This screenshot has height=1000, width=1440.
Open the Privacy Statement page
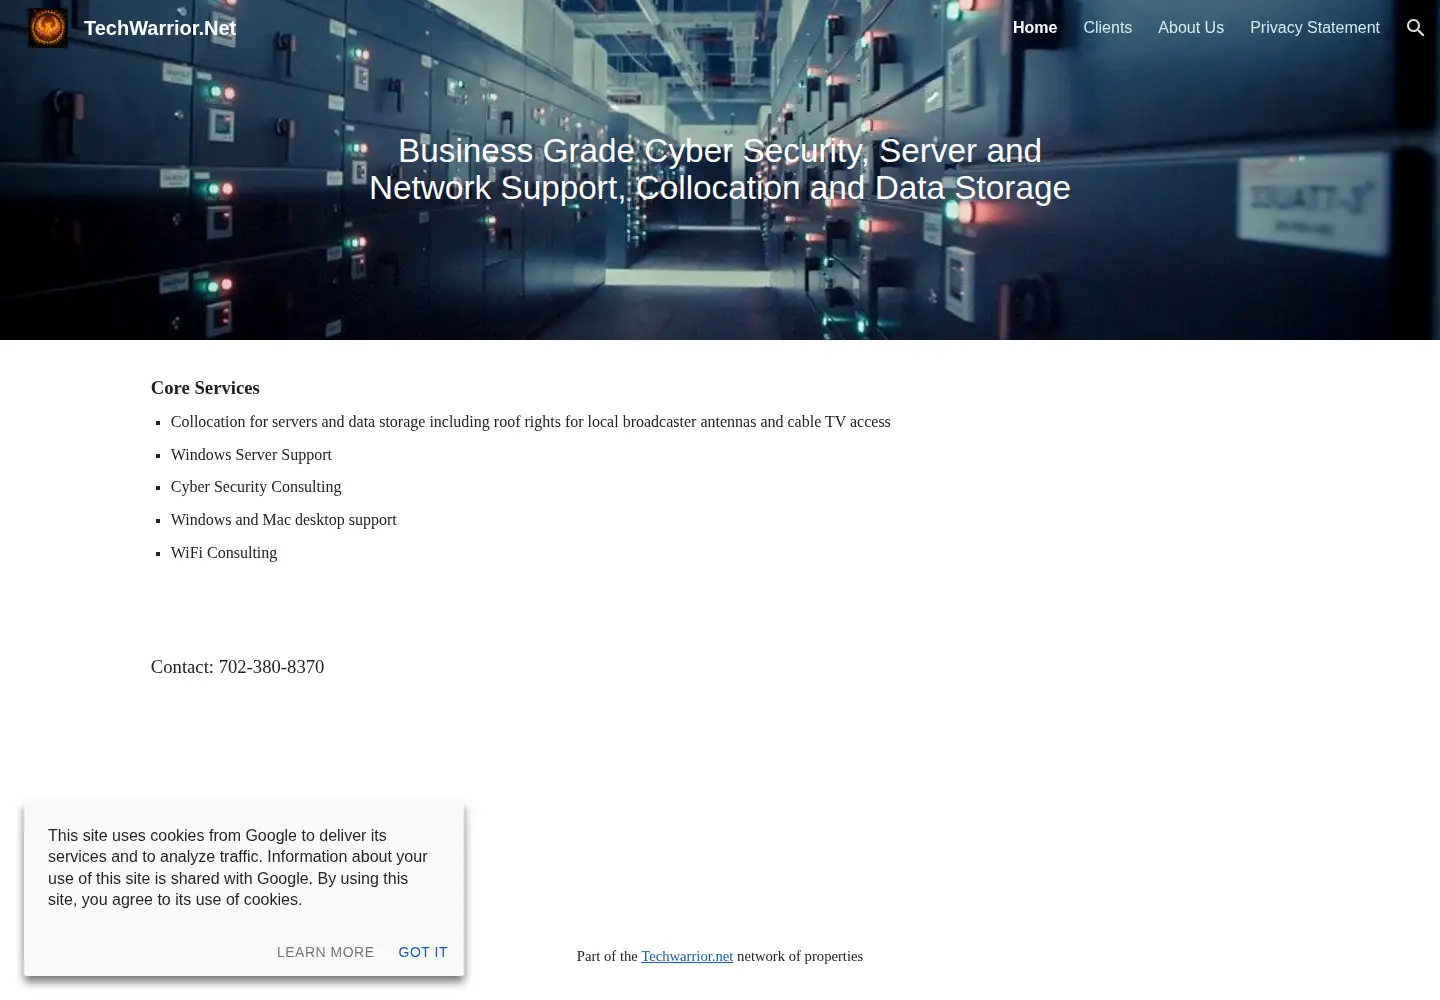(x=1314, y=28)
